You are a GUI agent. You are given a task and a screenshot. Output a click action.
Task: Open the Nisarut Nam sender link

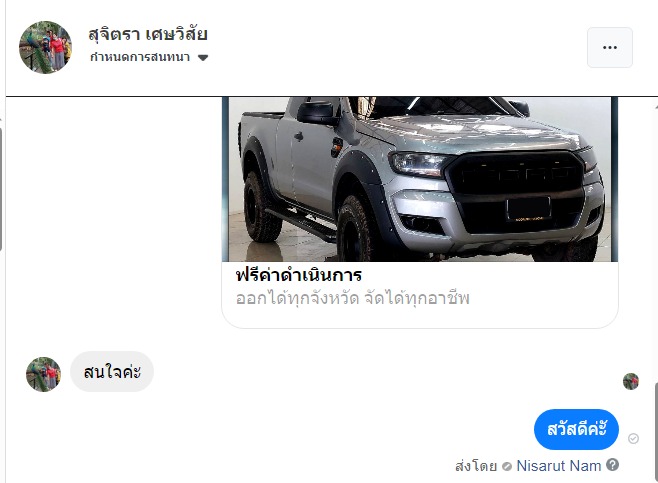coord(559,466)
